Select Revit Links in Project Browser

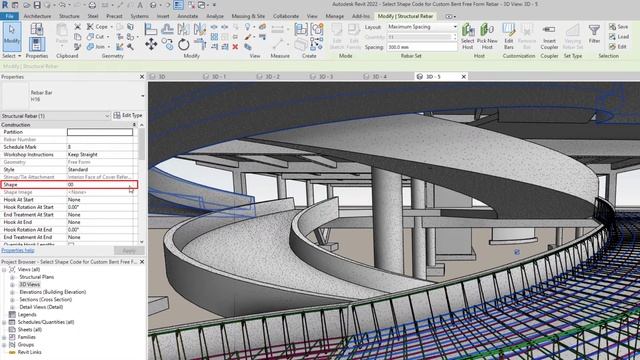pos(29,352)
